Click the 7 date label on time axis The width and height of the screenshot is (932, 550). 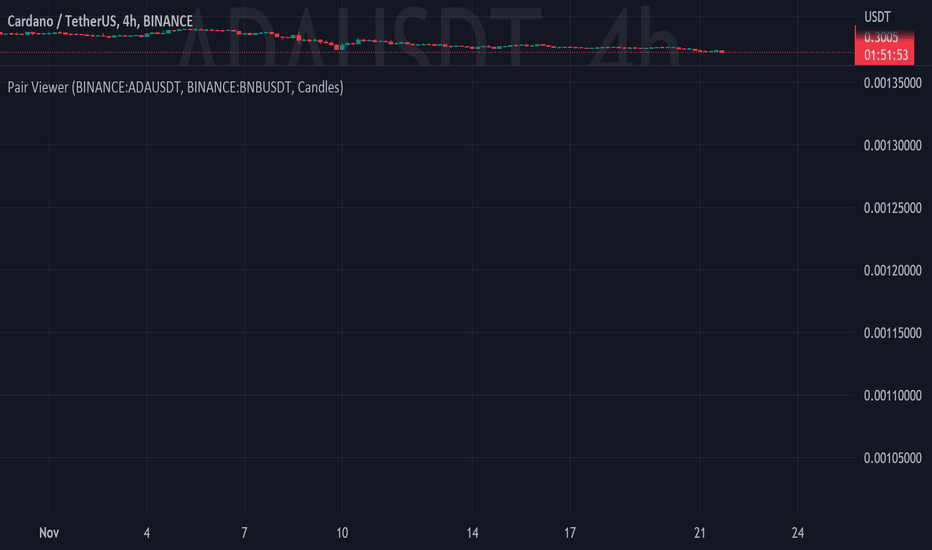click(244, 533)
